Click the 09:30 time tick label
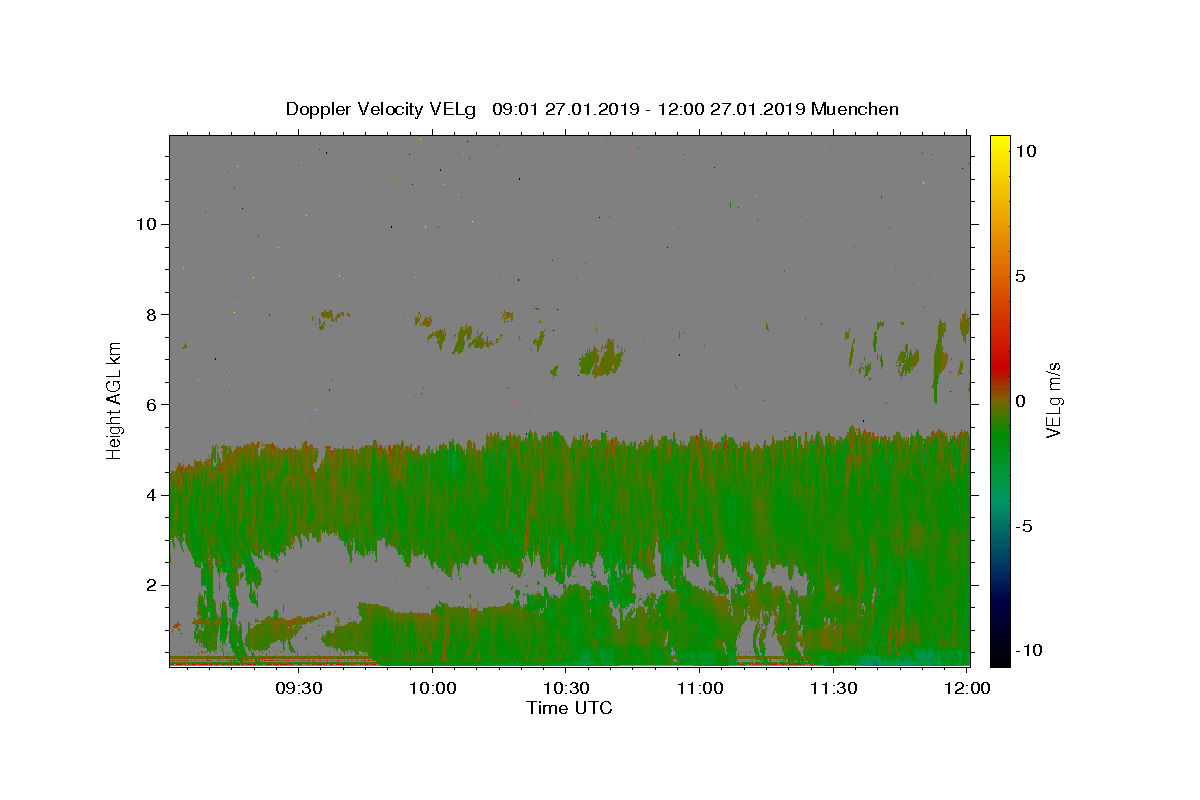Screen dimensions: 1200x800 pos(299,688)
